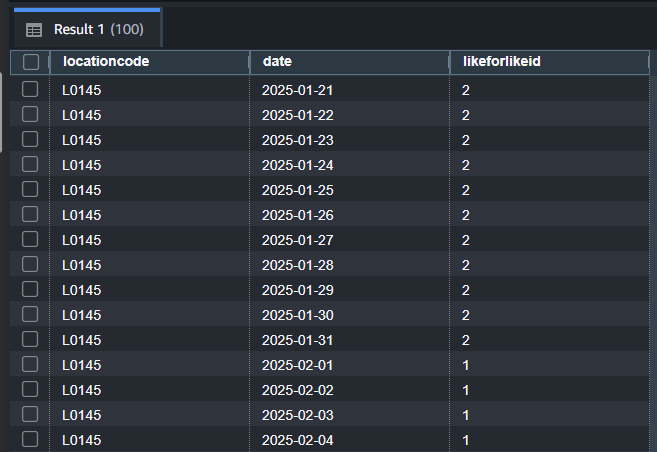This screenshot has height=452, width=657.
Task: Check the row box for date 2025-01-25
Action: pyautogui.click(x=30, y=189)
